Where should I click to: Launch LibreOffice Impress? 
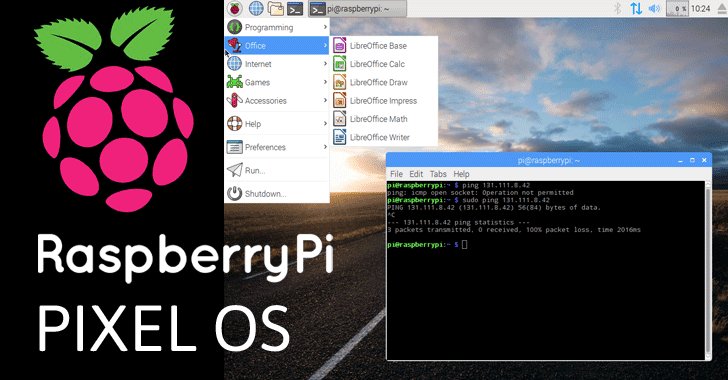(x=384, y=100)
